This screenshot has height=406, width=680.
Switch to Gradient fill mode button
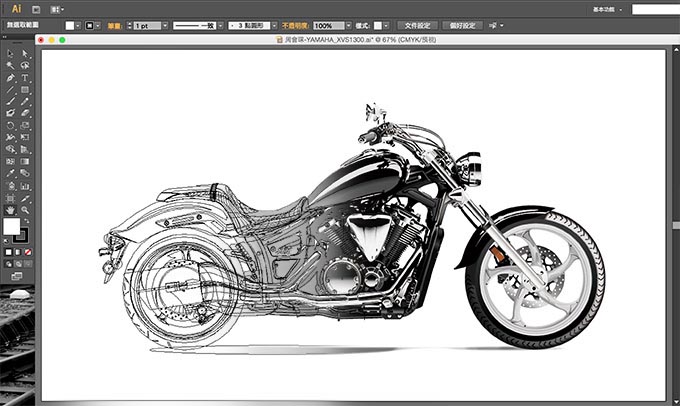point(18,252)
